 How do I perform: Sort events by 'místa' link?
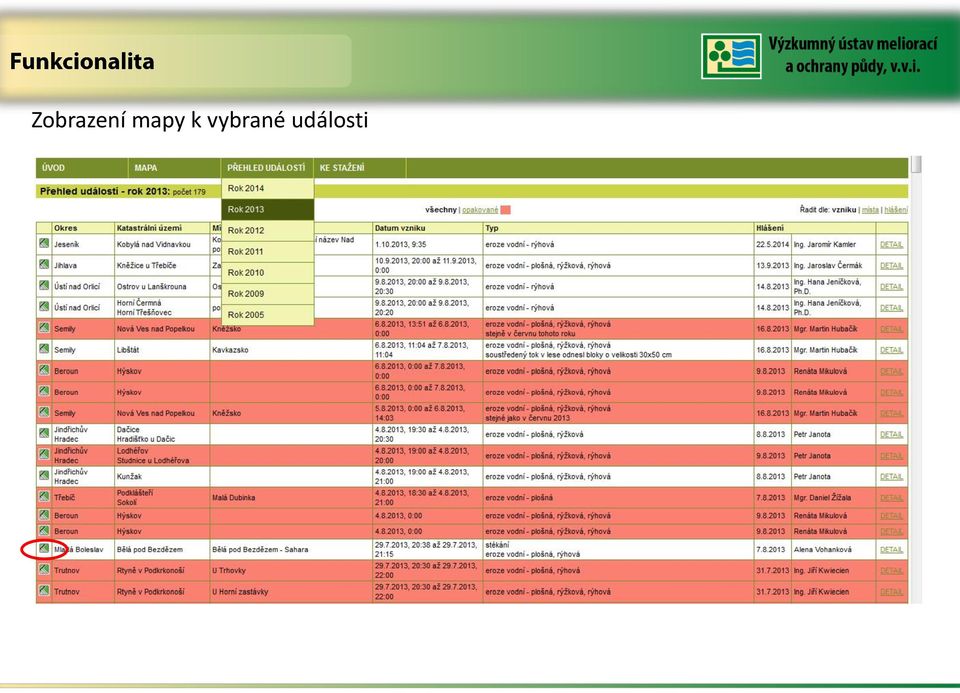pos(870,210)
